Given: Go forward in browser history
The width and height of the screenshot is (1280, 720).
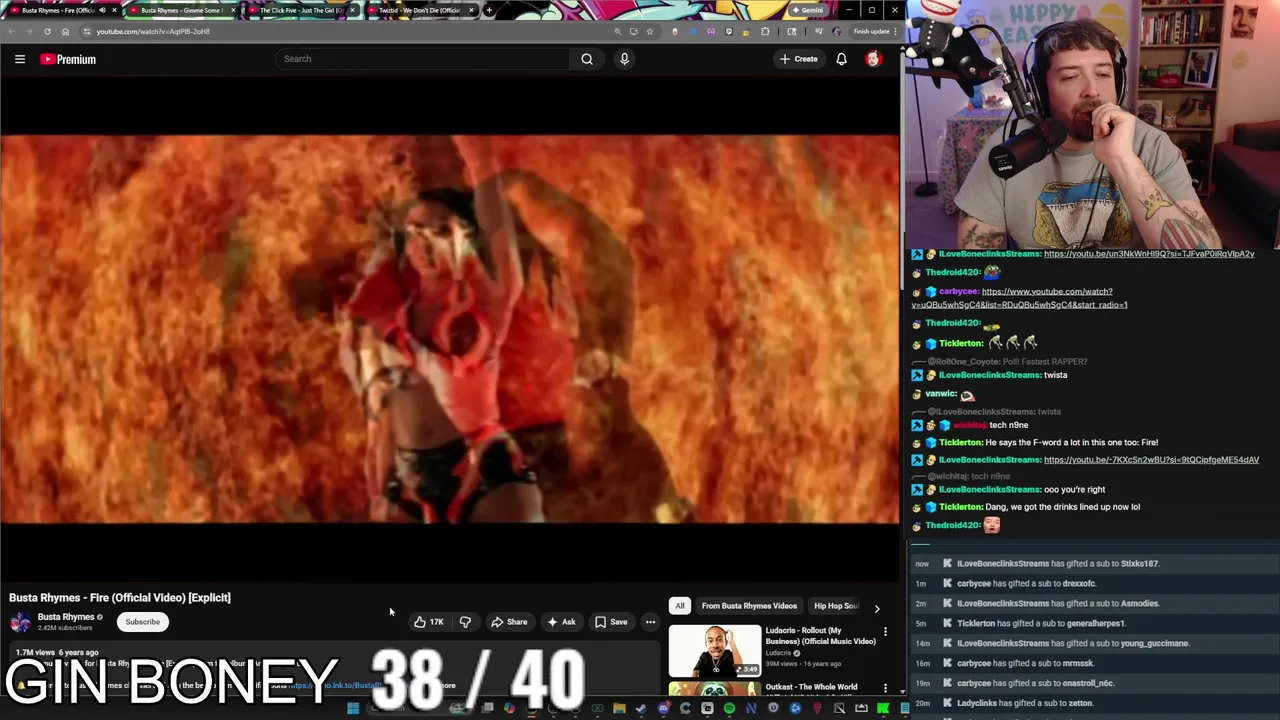Looking at the screenshot, I should click(29, 31).
